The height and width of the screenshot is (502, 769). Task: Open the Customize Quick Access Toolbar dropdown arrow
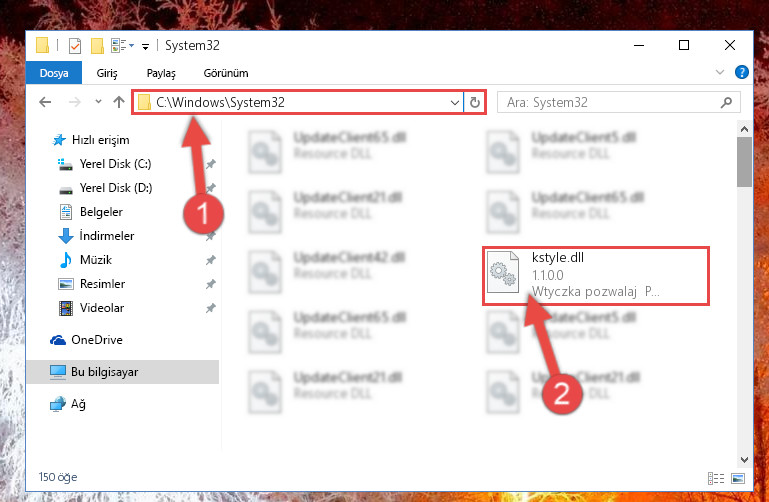coord(146,46)
